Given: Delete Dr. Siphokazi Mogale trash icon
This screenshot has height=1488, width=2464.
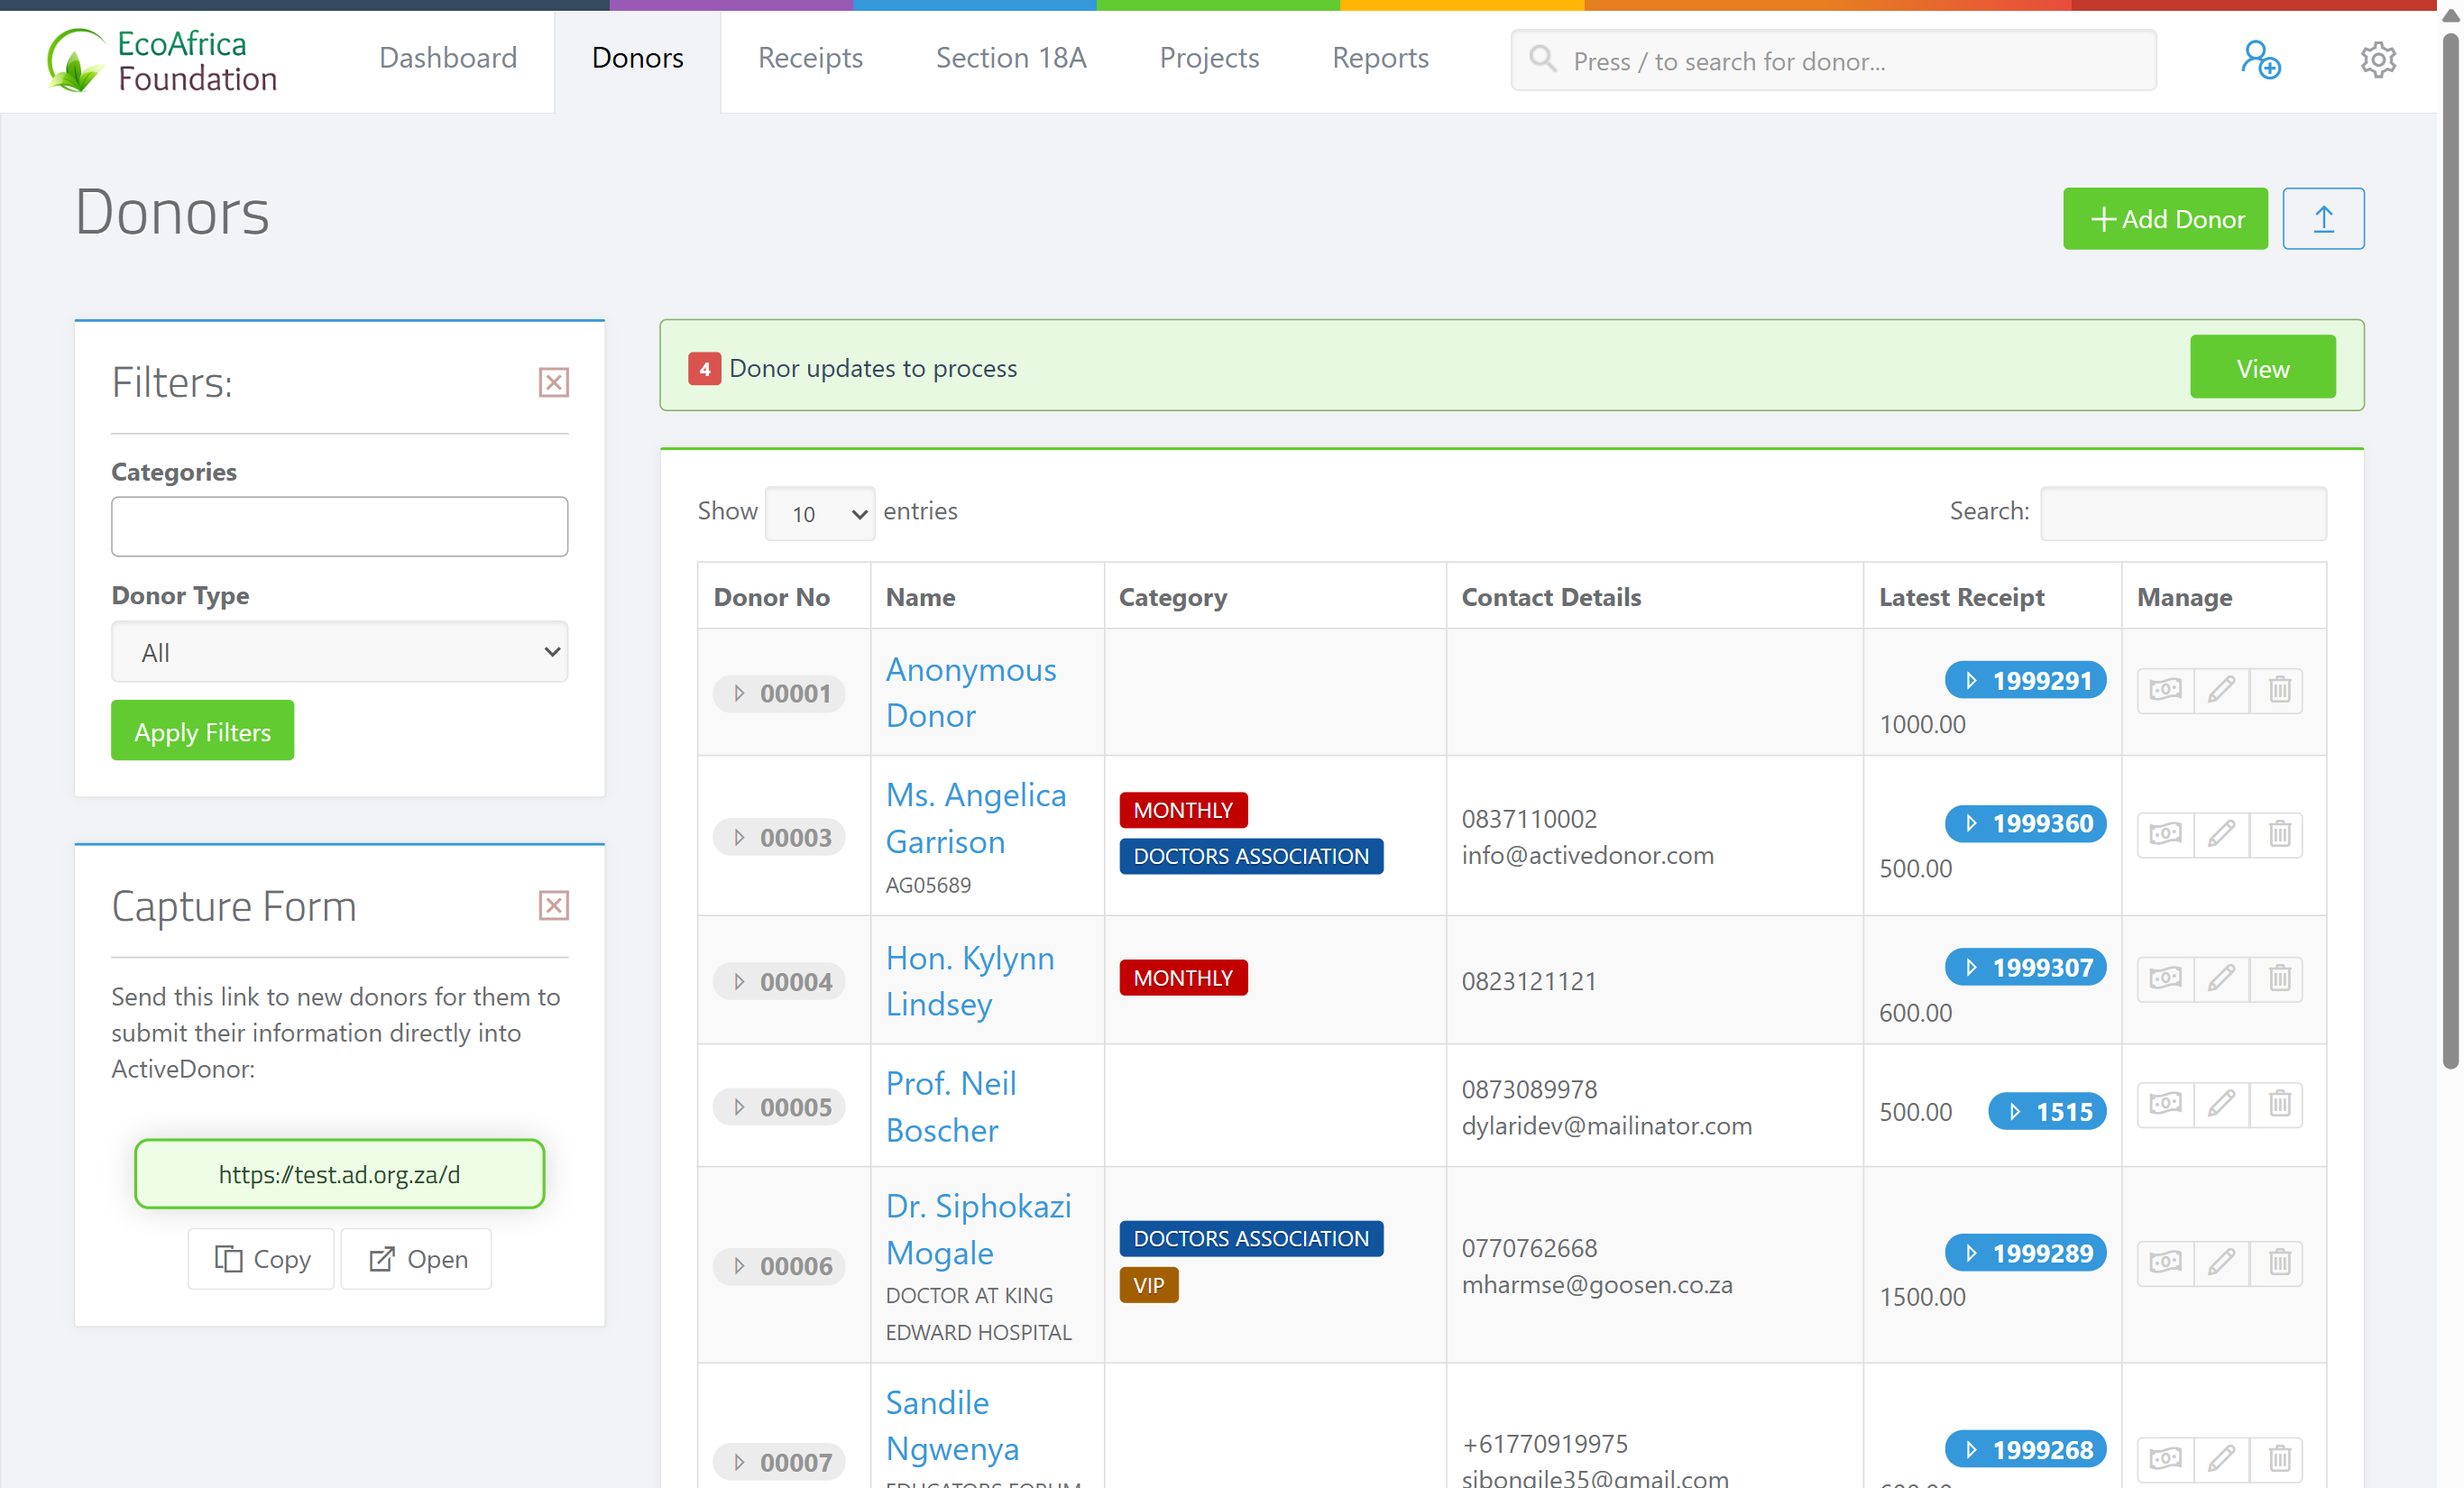Looking at the screenshot, I should (x=2278, y=1263).
